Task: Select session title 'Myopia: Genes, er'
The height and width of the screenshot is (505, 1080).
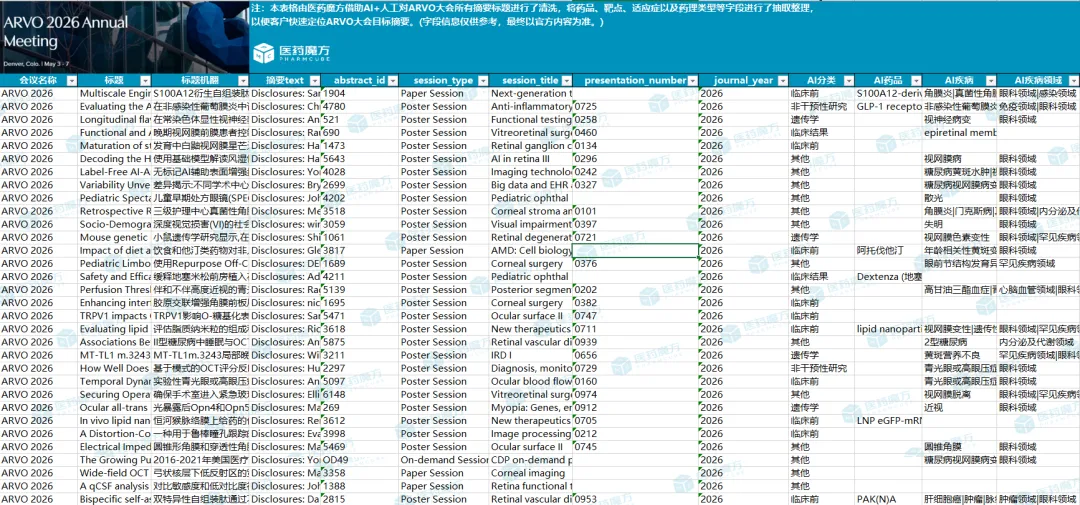Action: tap(531, 408)
